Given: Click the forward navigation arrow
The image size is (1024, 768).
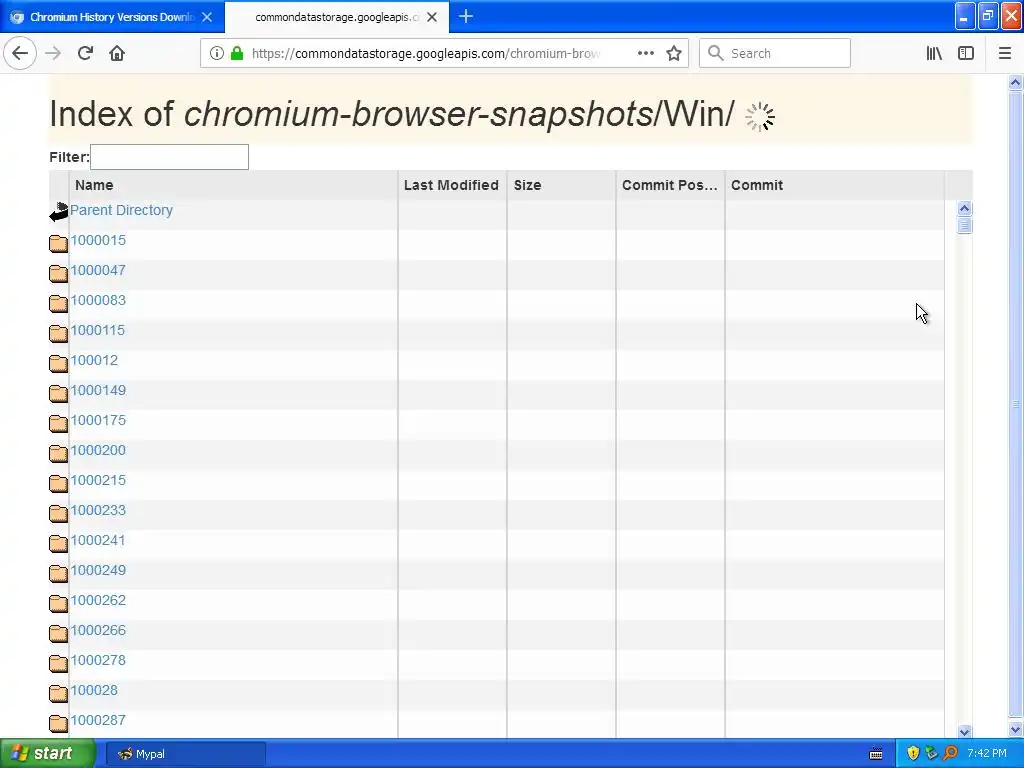Looking at the screenshot, I should [53, 53].
